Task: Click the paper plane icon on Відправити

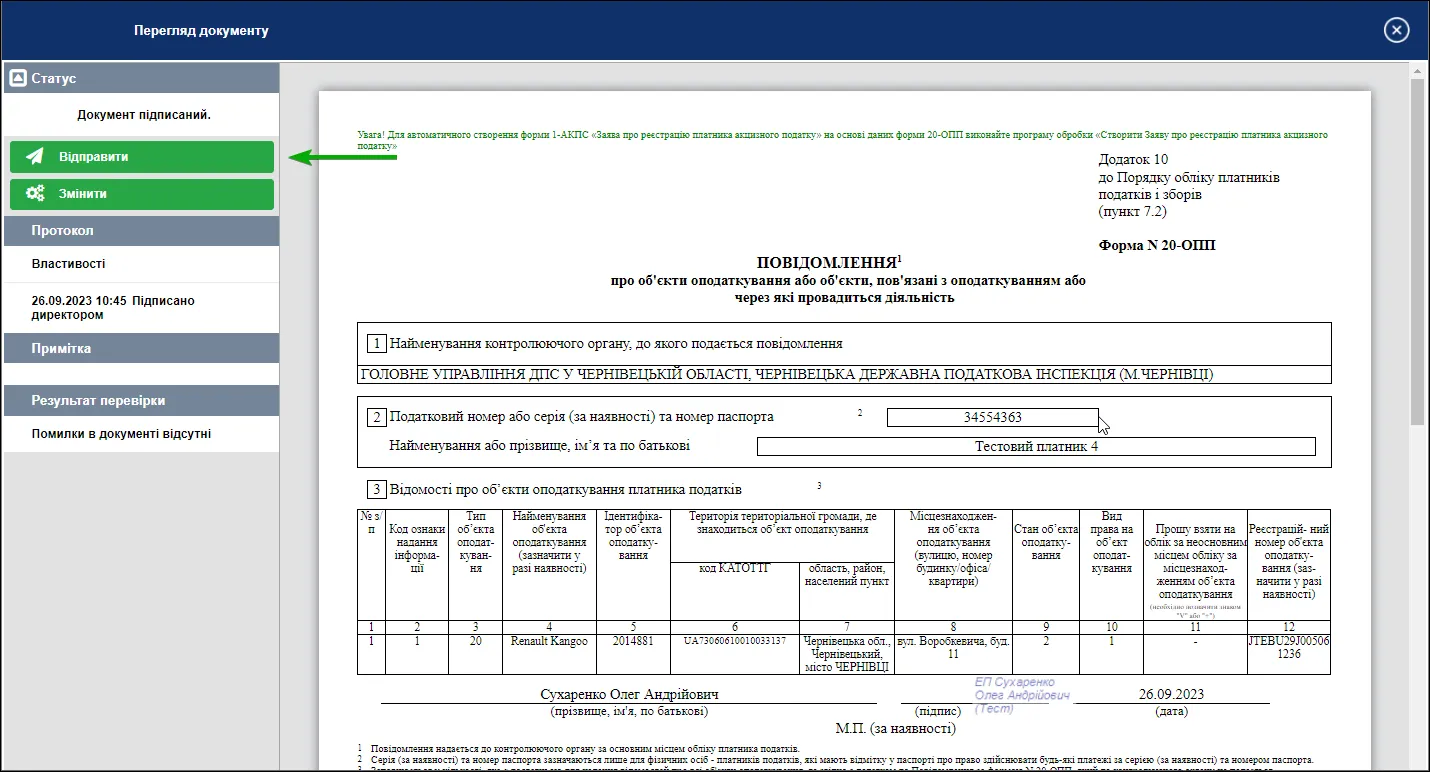Action: click(35, 157)
